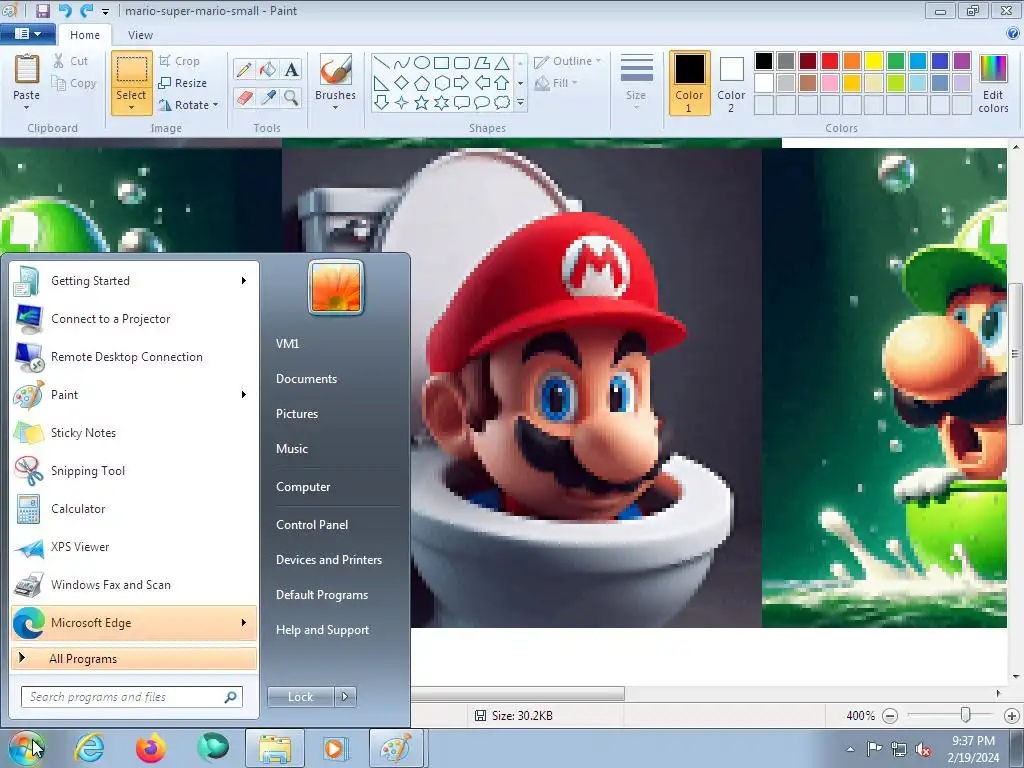The width and height of the screenshot is (1024, 768).
Task: Click the Undo arrow in title bar
Action: [65, 10]
